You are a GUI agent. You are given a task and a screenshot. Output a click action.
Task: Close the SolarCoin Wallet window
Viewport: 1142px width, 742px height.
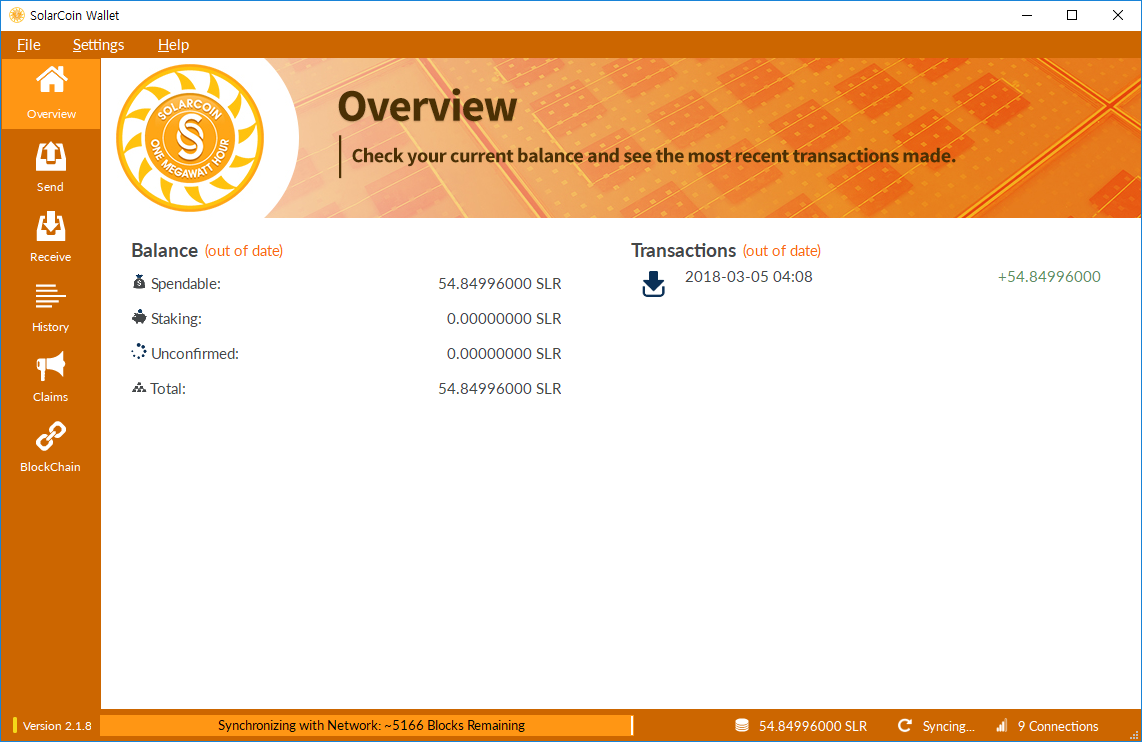[x=1118, y=15]
